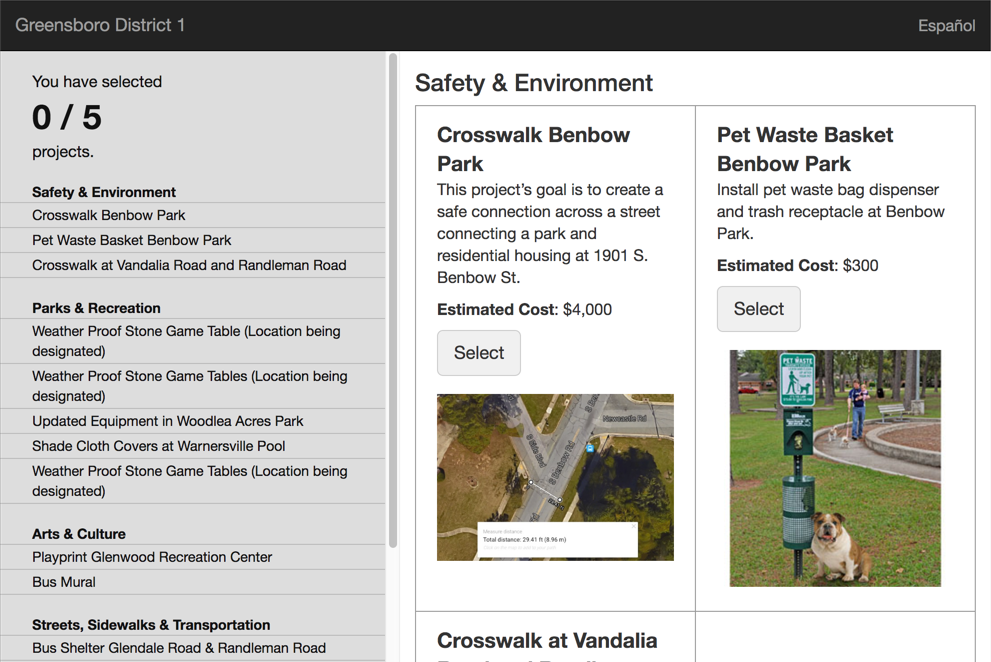Image resolution: width=991 pixels, height=662 pixels.
Task: Click the sidebar vertical scrollbar
Action: pyautogui.click(x=393, y=300)
